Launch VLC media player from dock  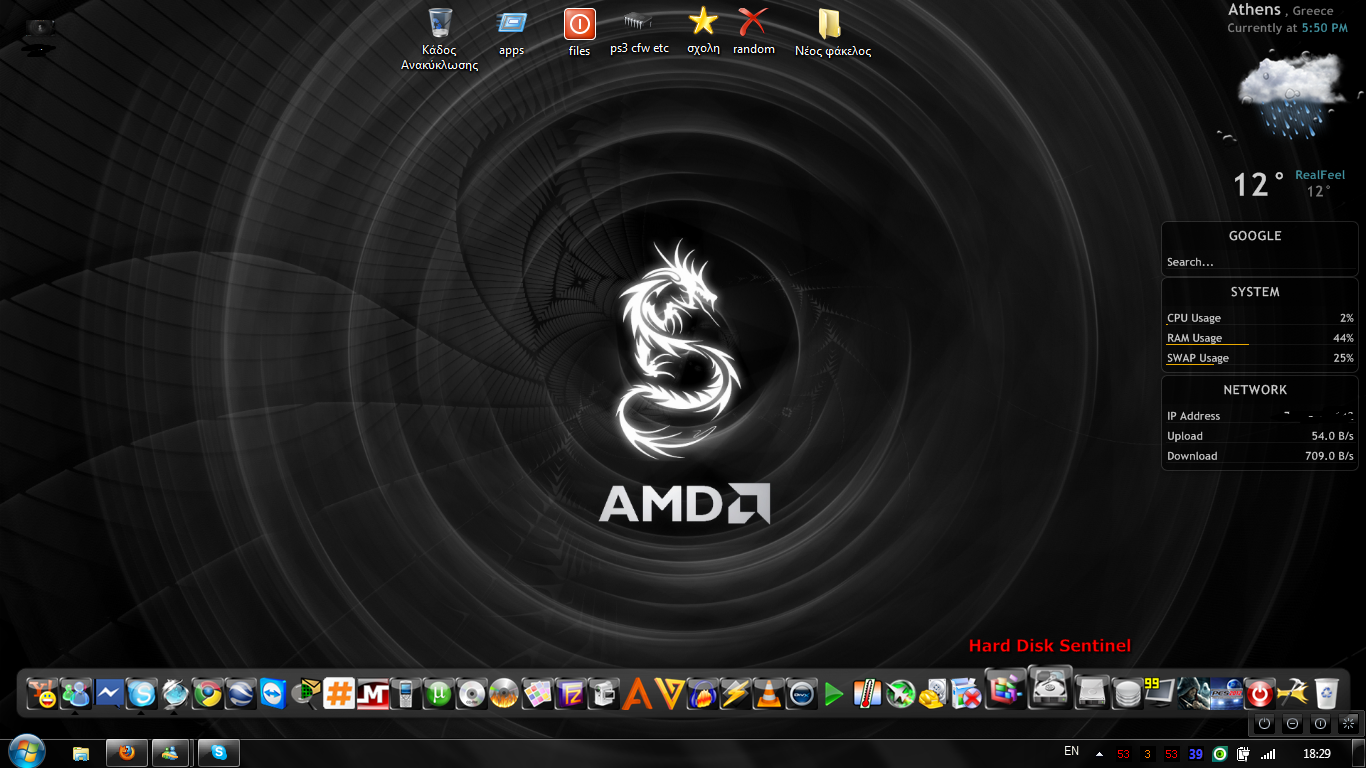pyautogui.click(x=768, y=693)
